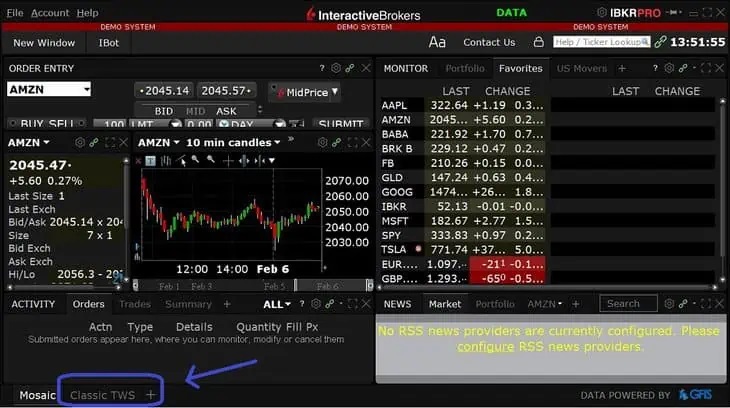Switch to Classic TWS workspace tab
The image size is (730, 408).
point(102,395)
